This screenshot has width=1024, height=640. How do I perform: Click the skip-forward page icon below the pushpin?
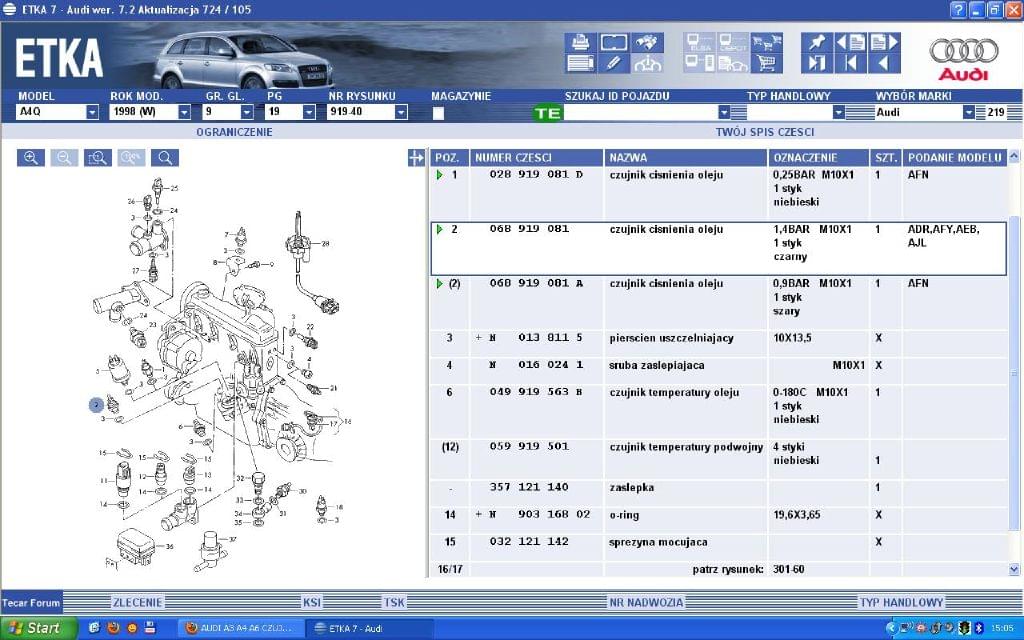(817, 63)
